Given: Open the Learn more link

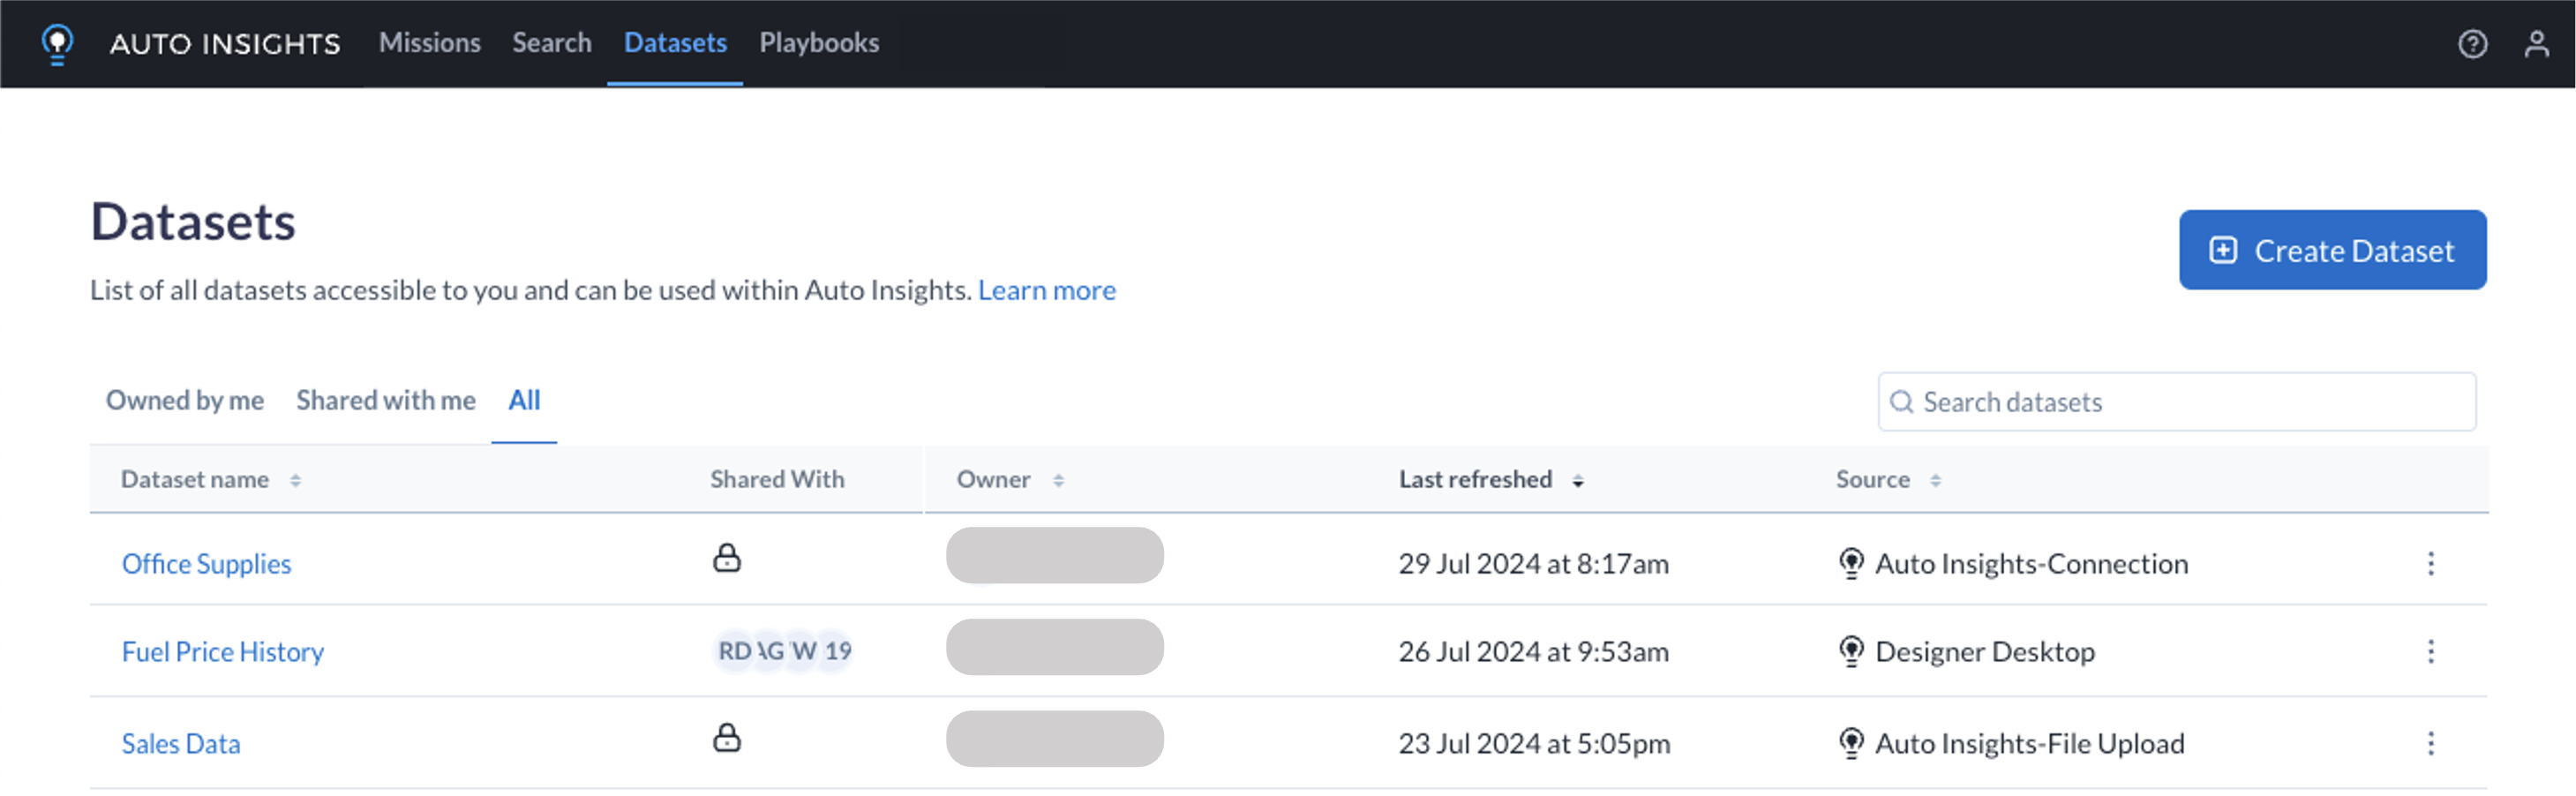Looking at the screenshot, I should pos(1047,290).
